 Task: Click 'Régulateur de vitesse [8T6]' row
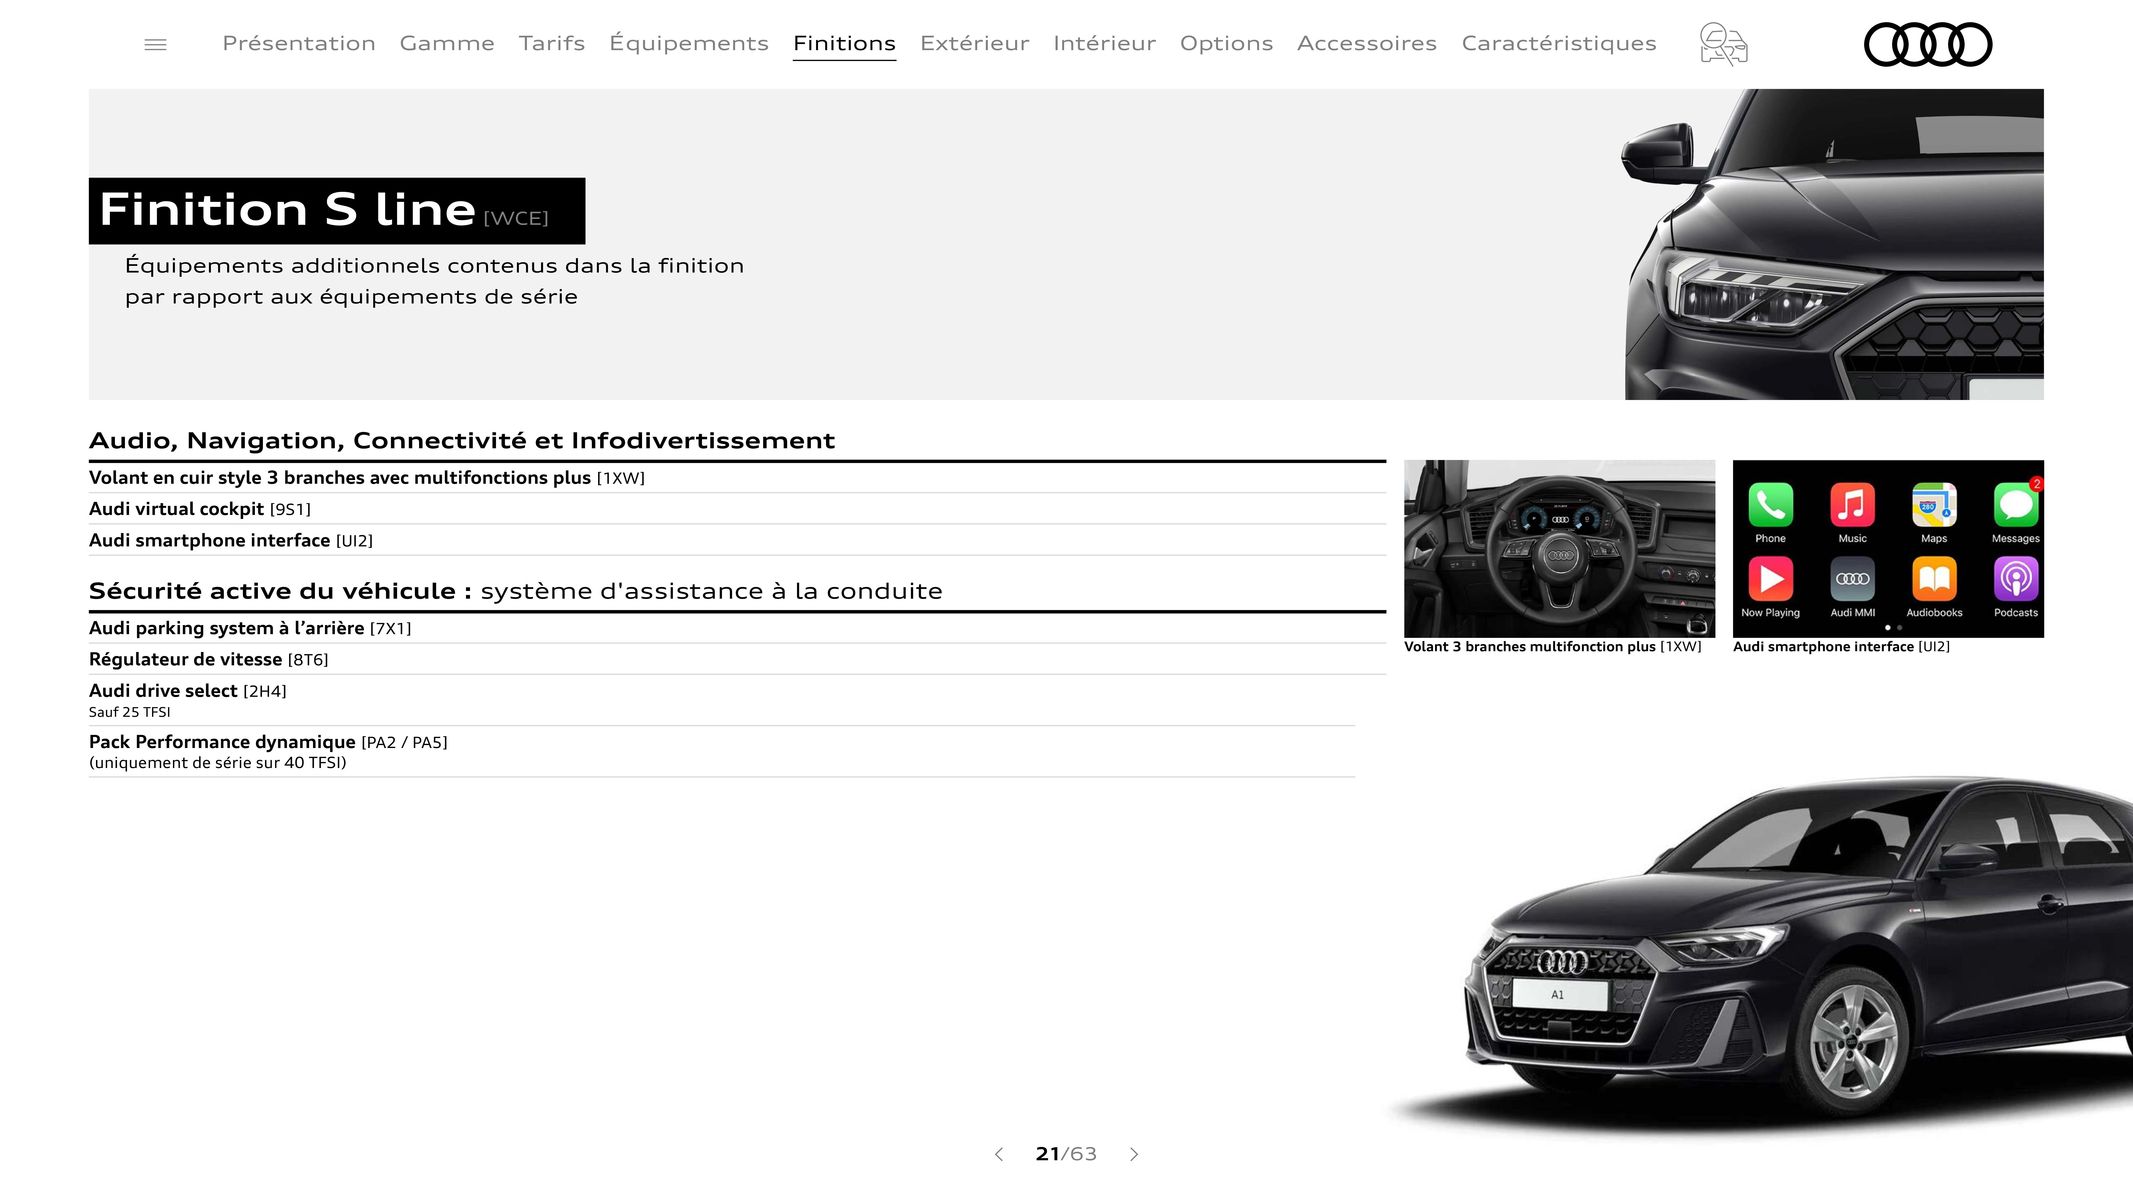pyautogui.click(x=737, y=659)
